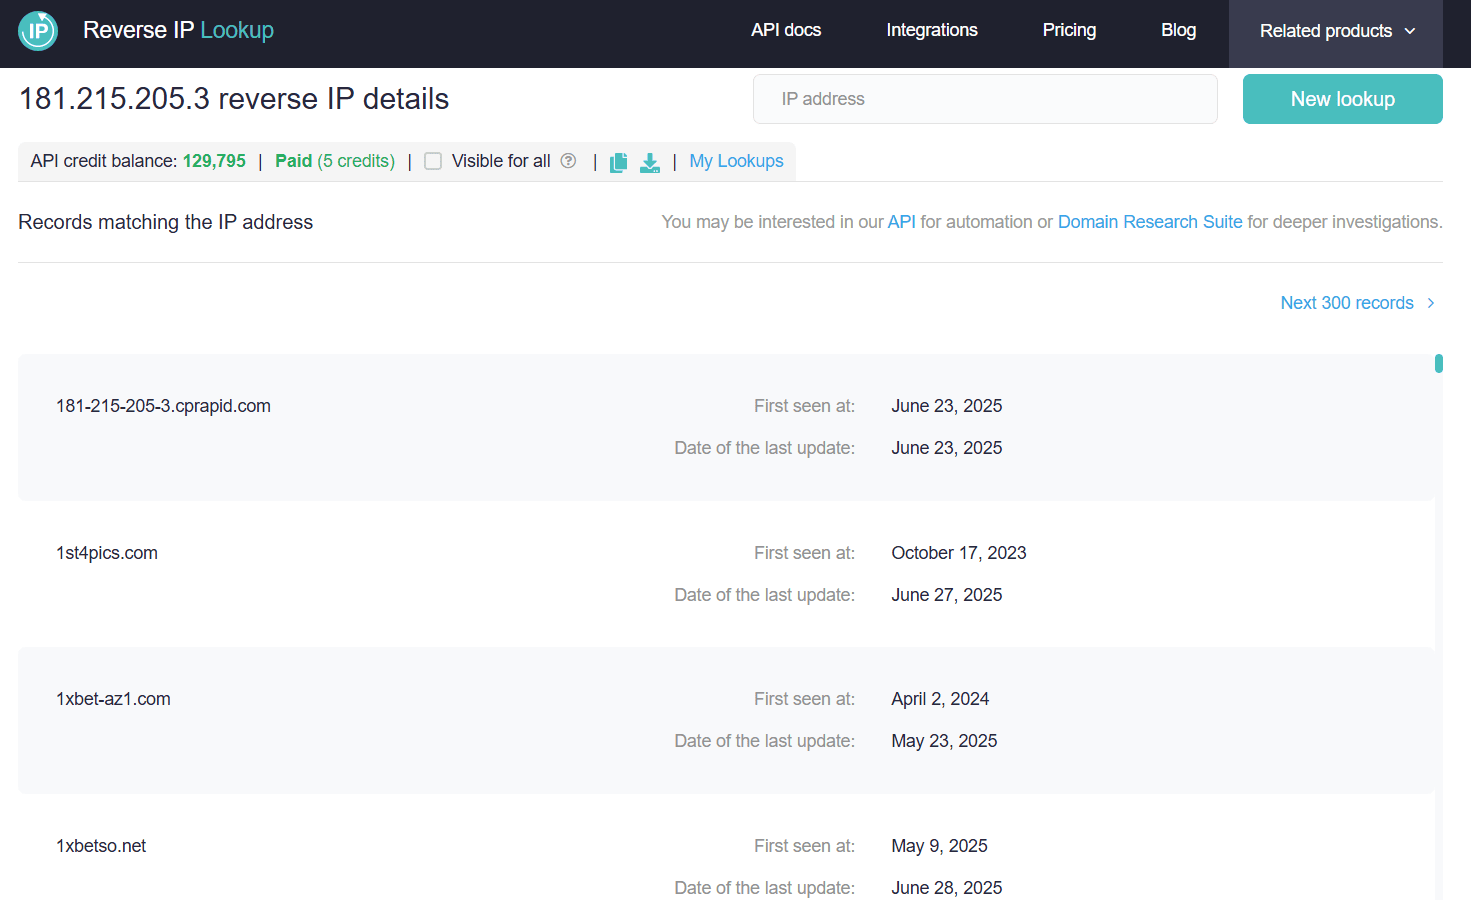Click the Next records chevron arrow
Screen dimensions: 1471x900
pyautogui.click(x=1431, y=303)
